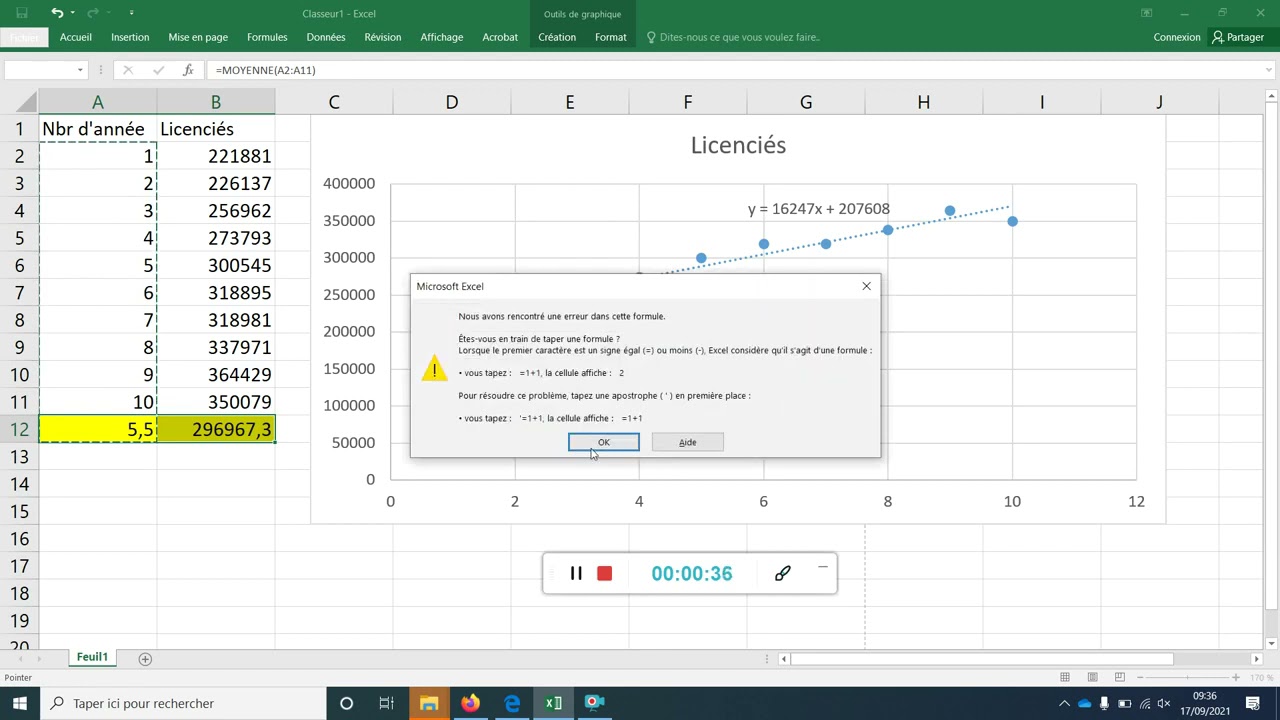The height and width of the screenshot is (720, 1280).
Task: Switch to Page Layout view icon
Action: pos(1093,677)
